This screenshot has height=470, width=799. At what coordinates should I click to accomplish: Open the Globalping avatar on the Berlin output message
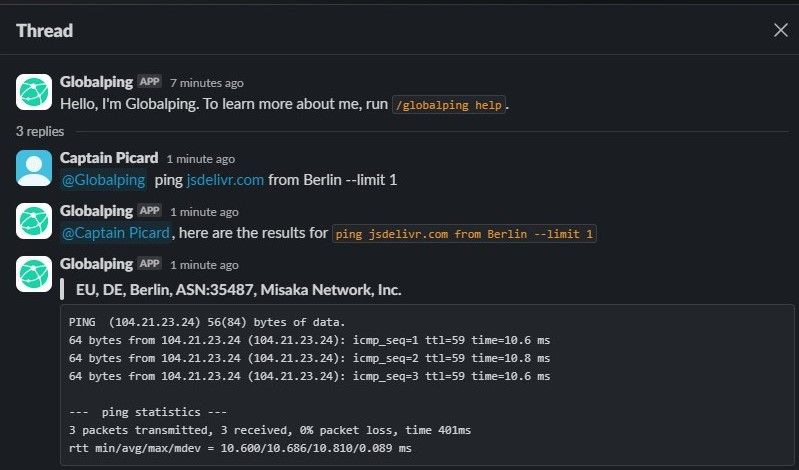click(x=34, y=274)
